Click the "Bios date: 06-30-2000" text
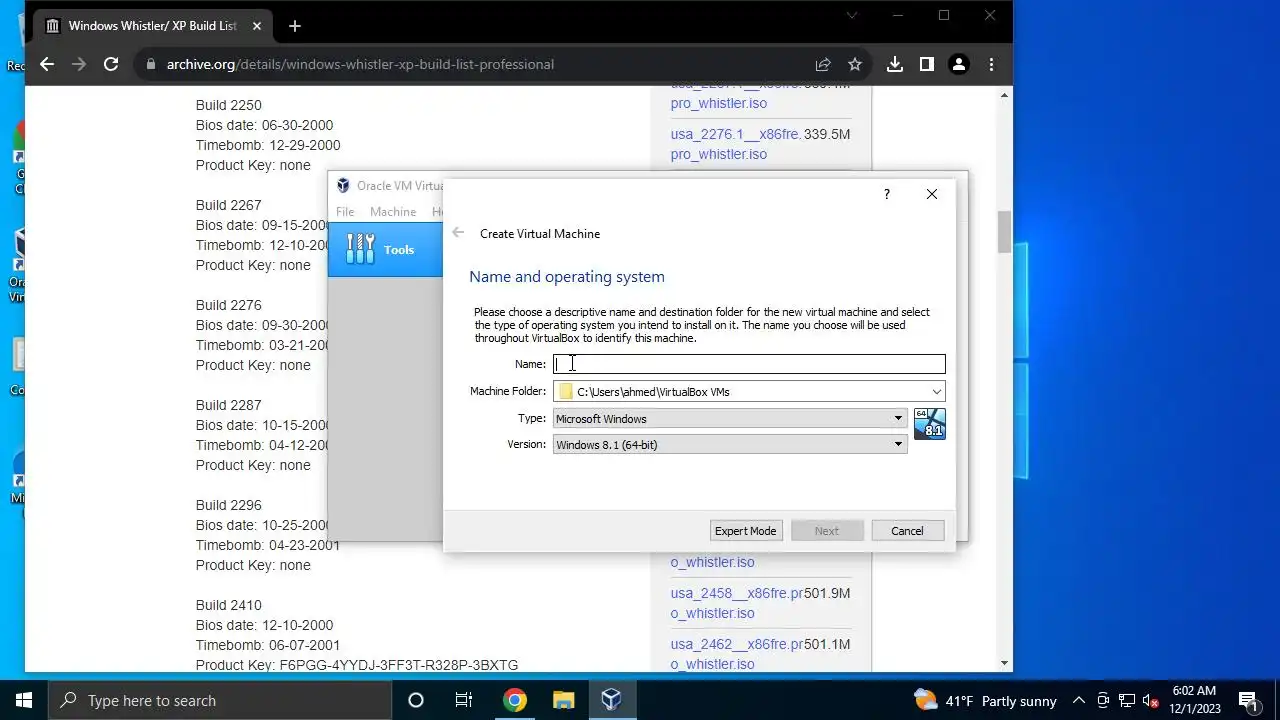 pyautogui.click(x=265, y=125)
